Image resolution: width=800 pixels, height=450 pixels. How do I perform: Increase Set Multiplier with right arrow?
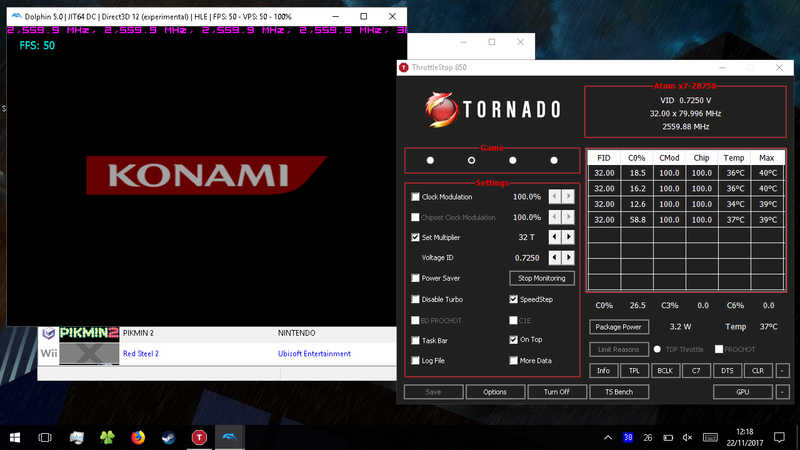[568, 237]
